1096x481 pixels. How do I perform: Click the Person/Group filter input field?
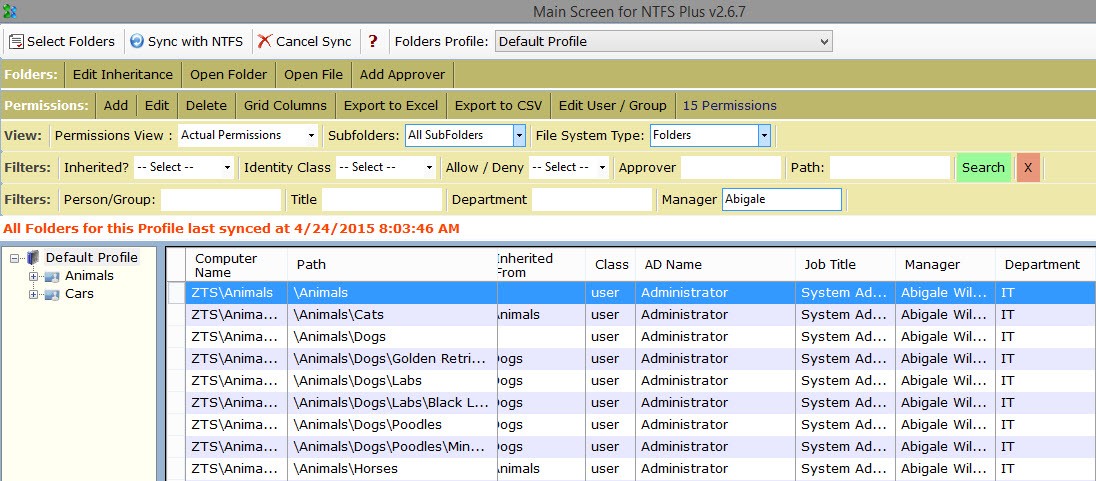221,199
